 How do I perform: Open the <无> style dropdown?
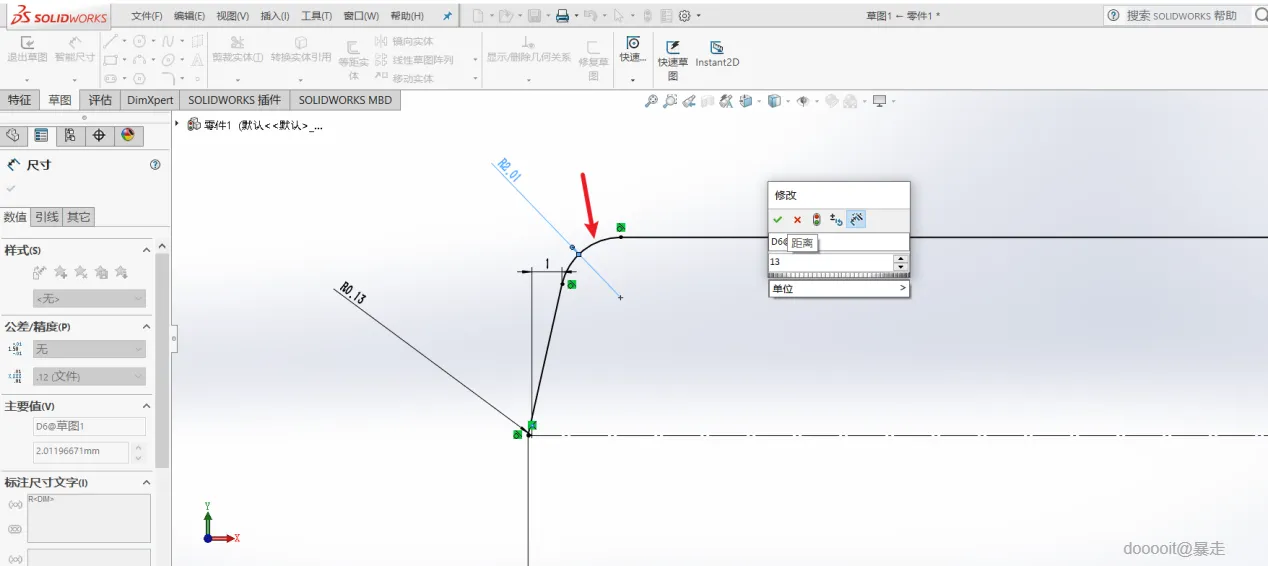point(89,299)
